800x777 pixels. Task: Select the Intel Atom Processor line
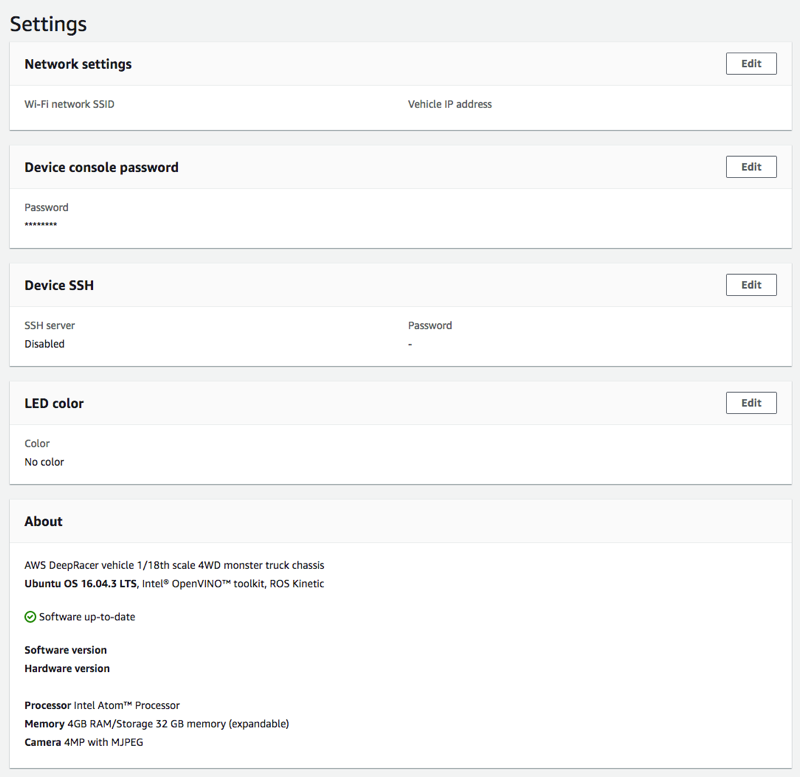[102, 705]
